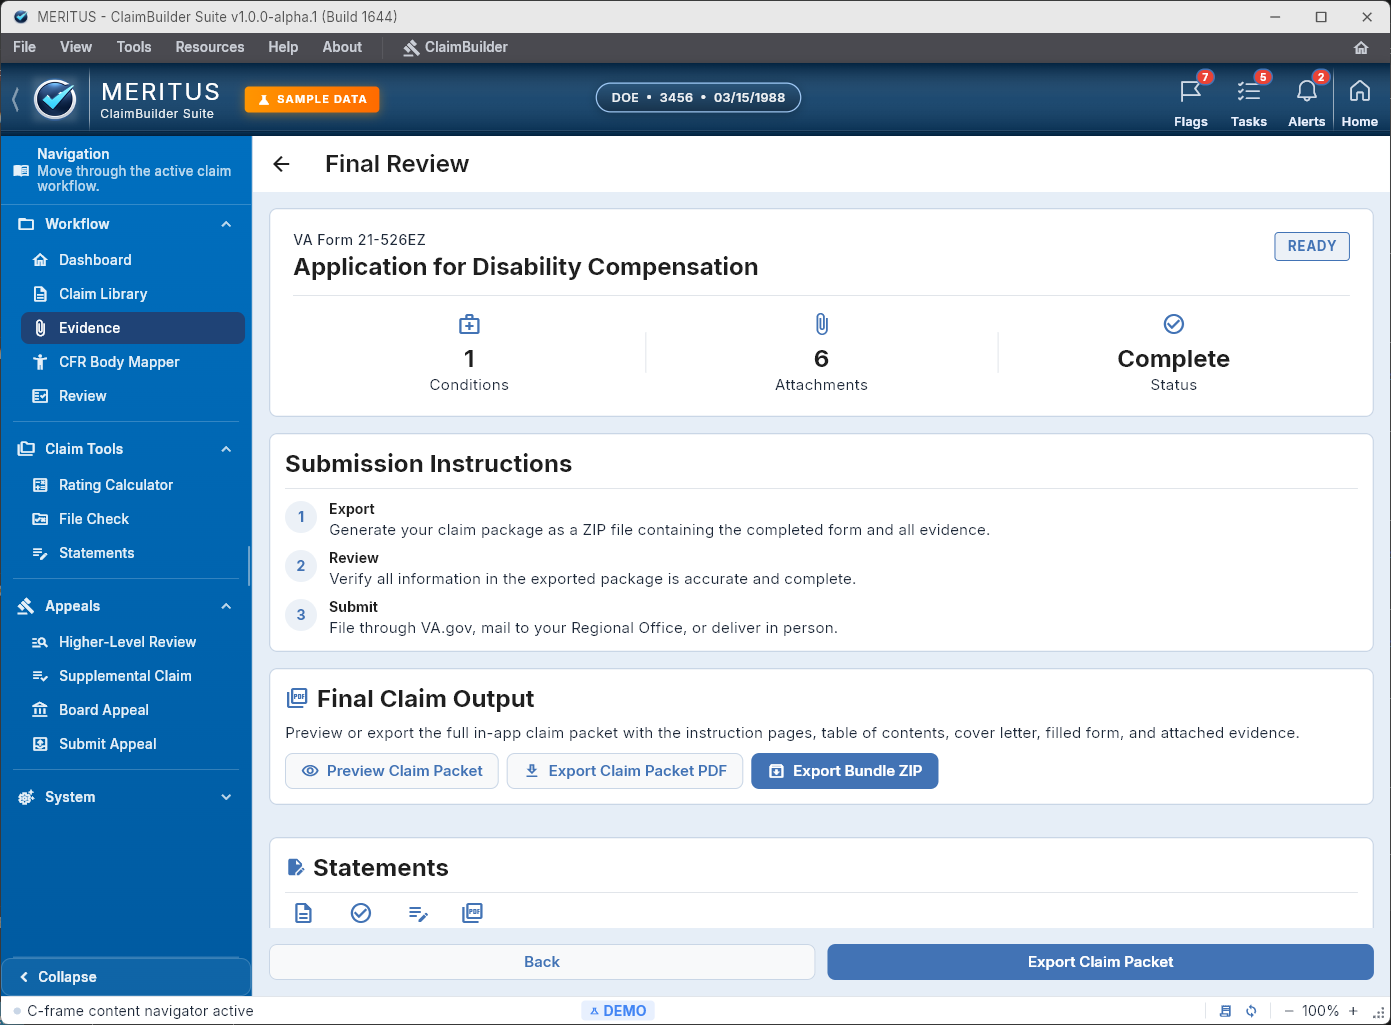Viewport: 1391px width, 1025px height.
Task: Open the Tools menu
Action: click(134, 47)
